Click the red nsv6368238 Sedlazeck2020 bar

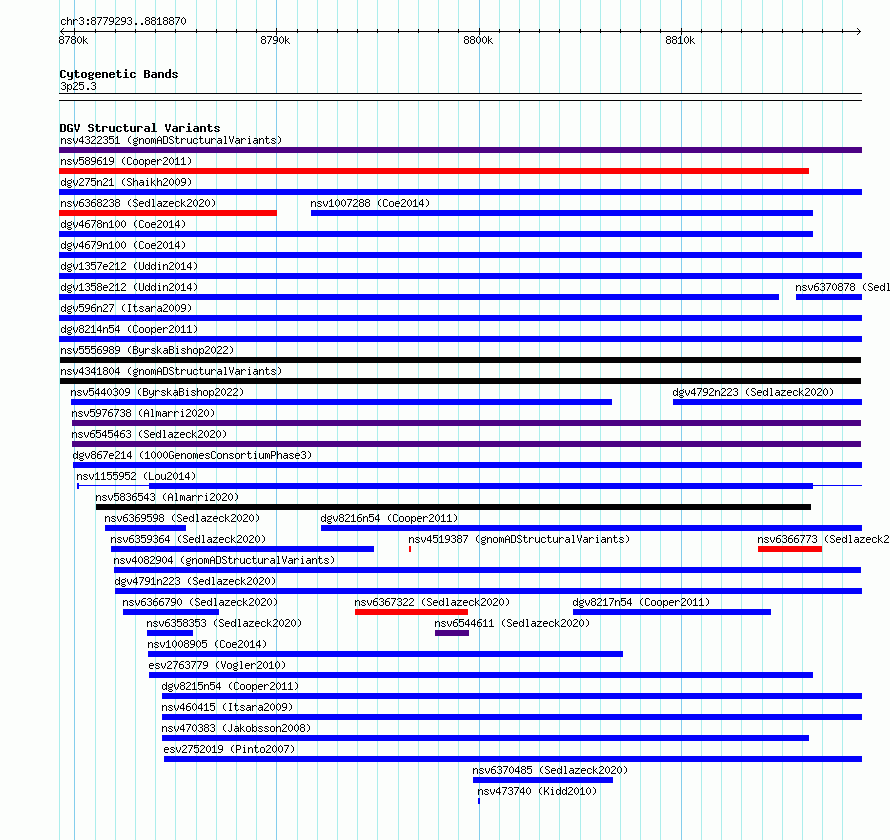point(168,213)
